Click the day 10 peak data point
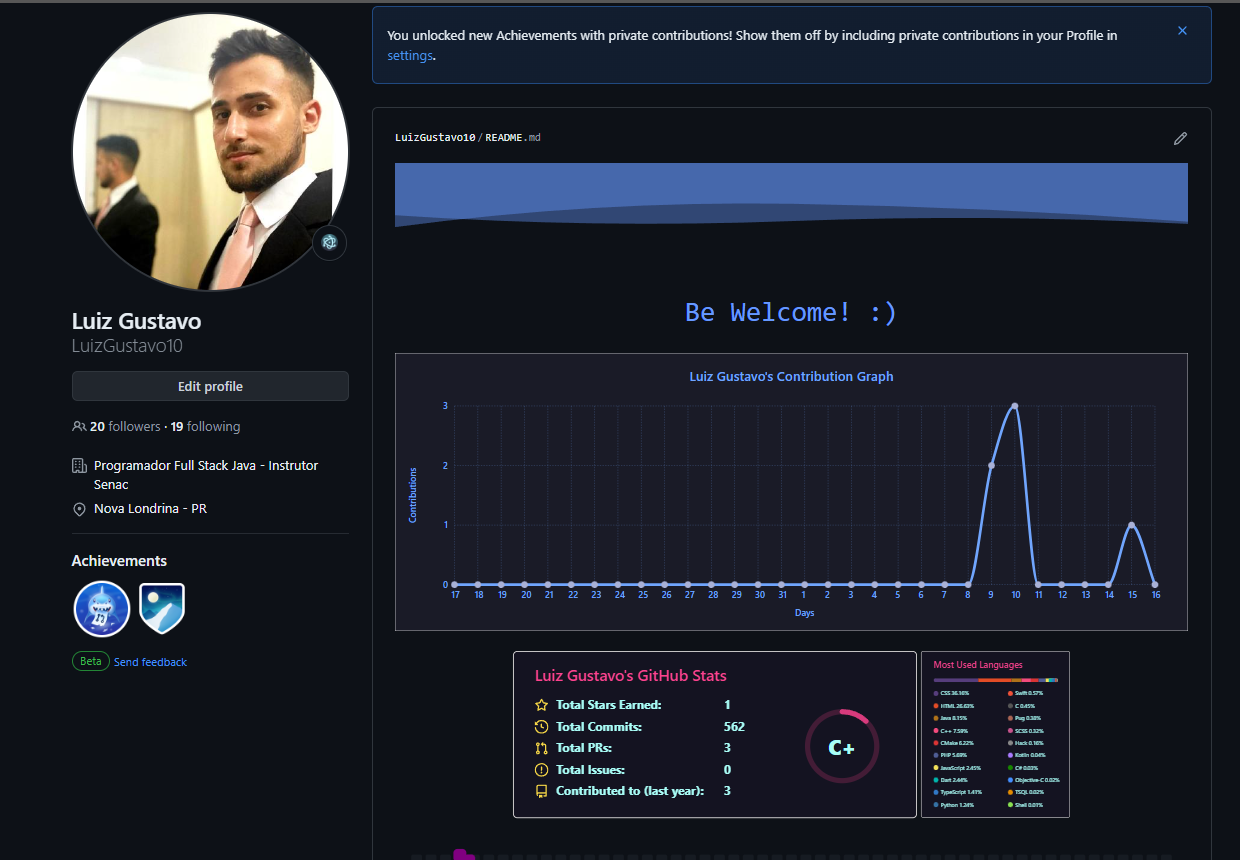Screen dimensions: 1240x860 point(1015,406)
